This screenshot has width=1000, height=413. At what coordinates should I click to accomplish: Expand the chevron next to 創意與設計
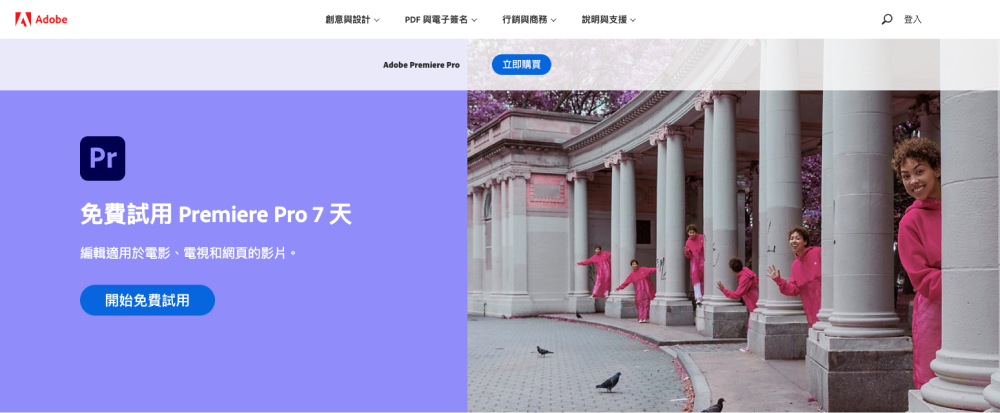(x=377, y=20)
